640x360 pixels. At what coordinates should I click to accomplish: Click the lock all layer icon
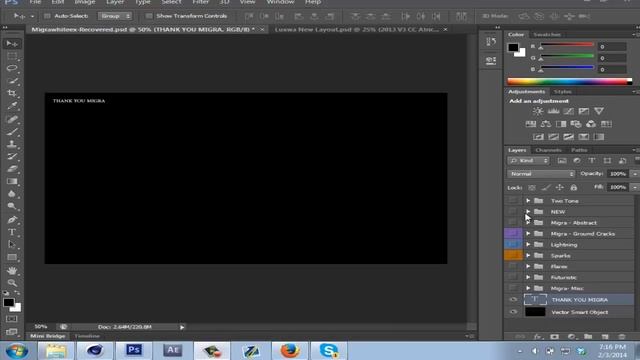[573, 187]
